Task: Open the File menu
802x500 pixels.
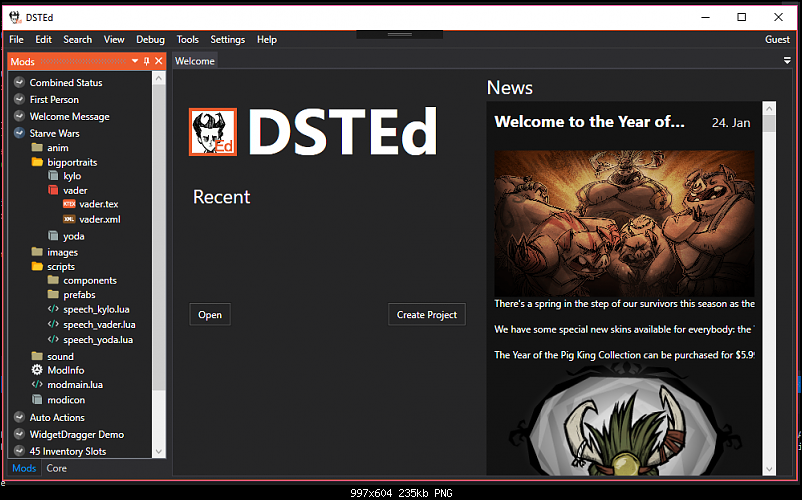Action: point(16,39)
